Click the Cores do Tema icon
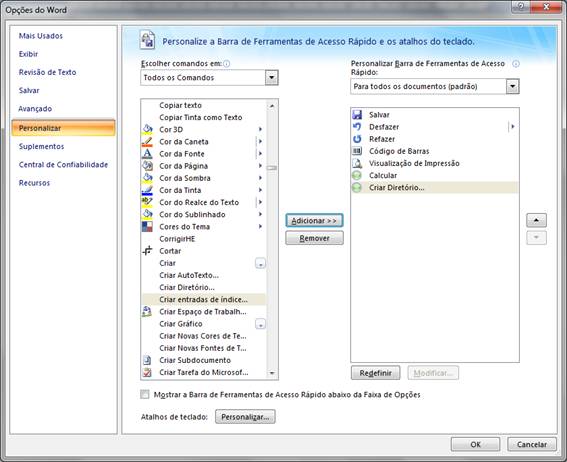Image resolution: width=567 pixels, height=462 pixels. [147, 226]
